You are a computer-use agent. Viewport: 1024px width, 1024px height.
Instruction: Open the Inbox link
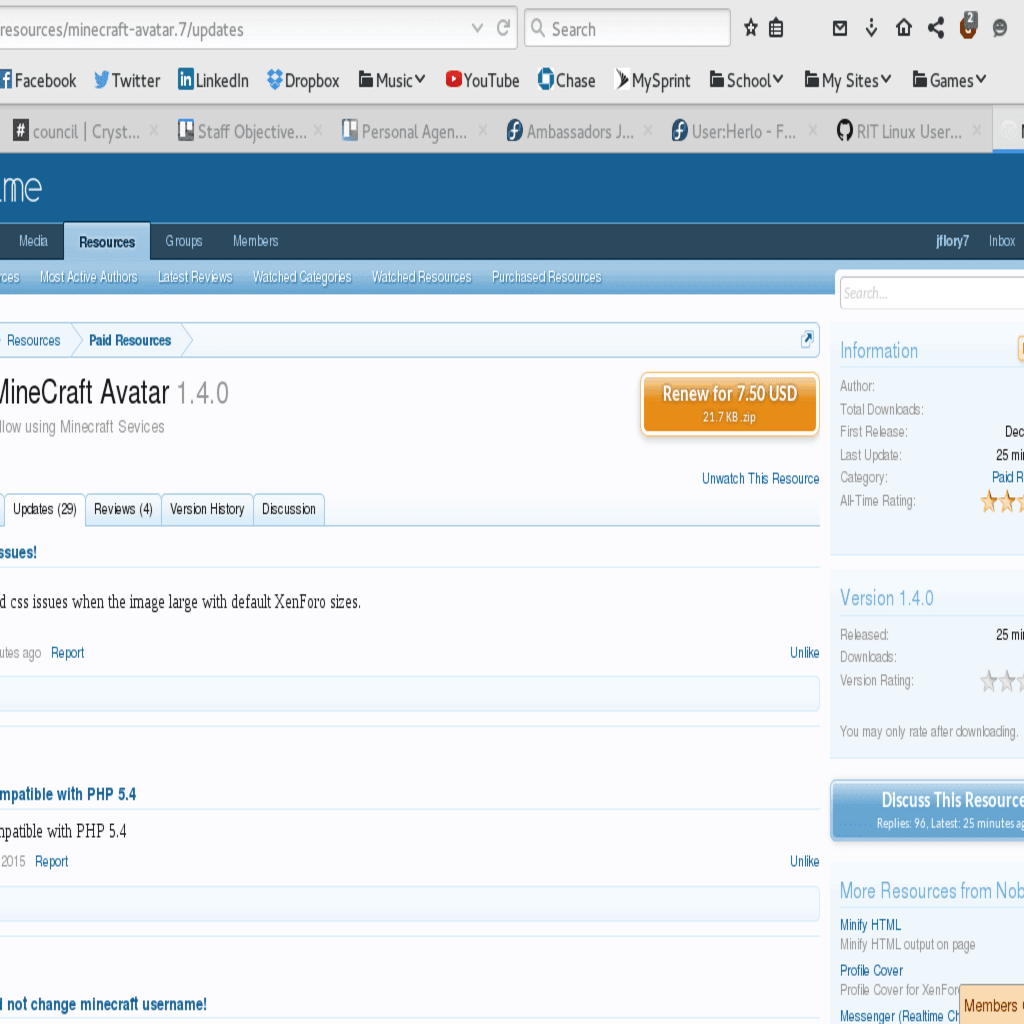pyautogui.click(x=1002, y=241)
